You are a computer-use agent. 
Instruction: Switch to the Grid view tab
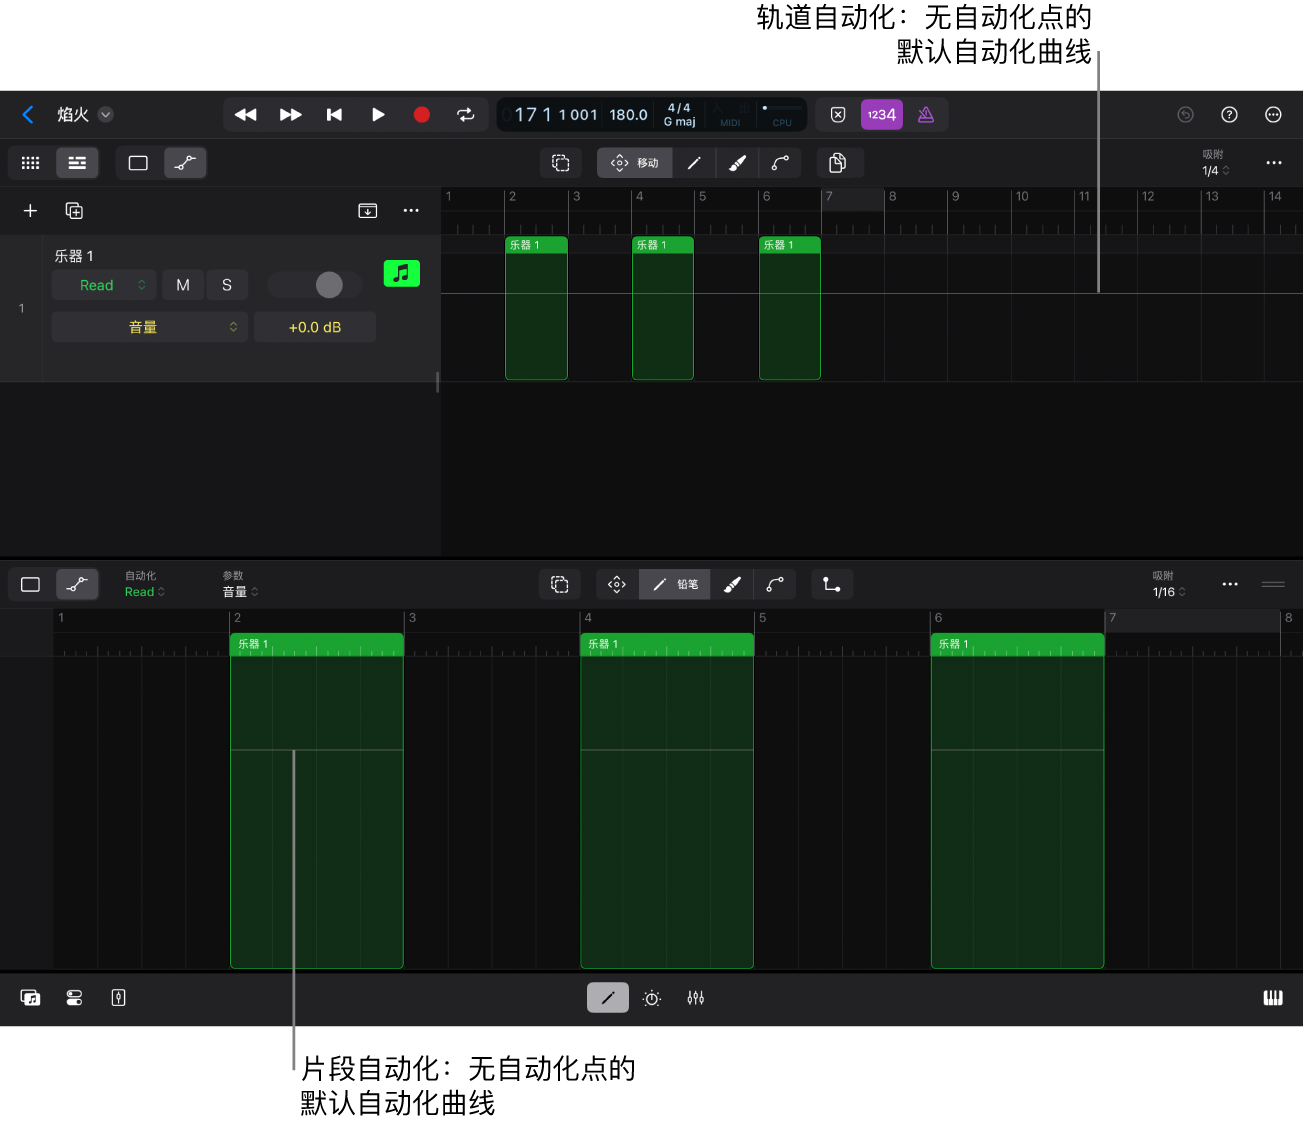[31, 163]
